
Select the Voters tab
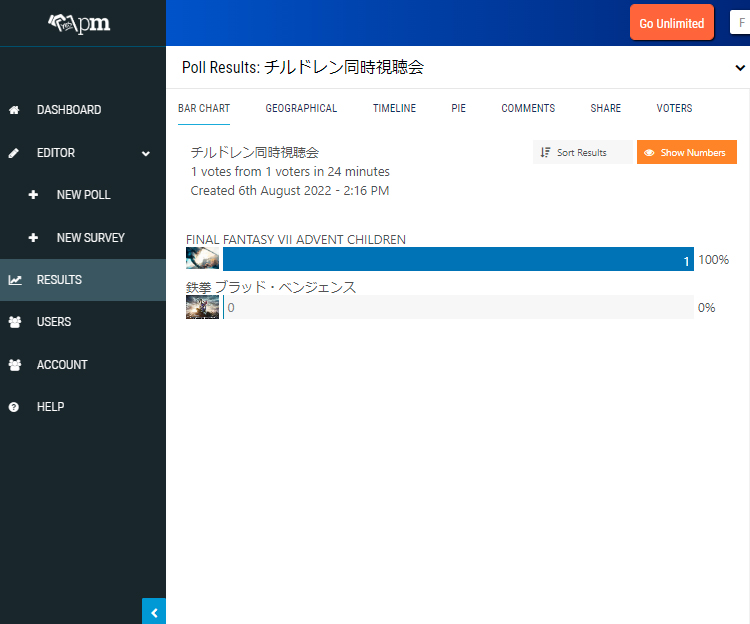click(674, 108)
